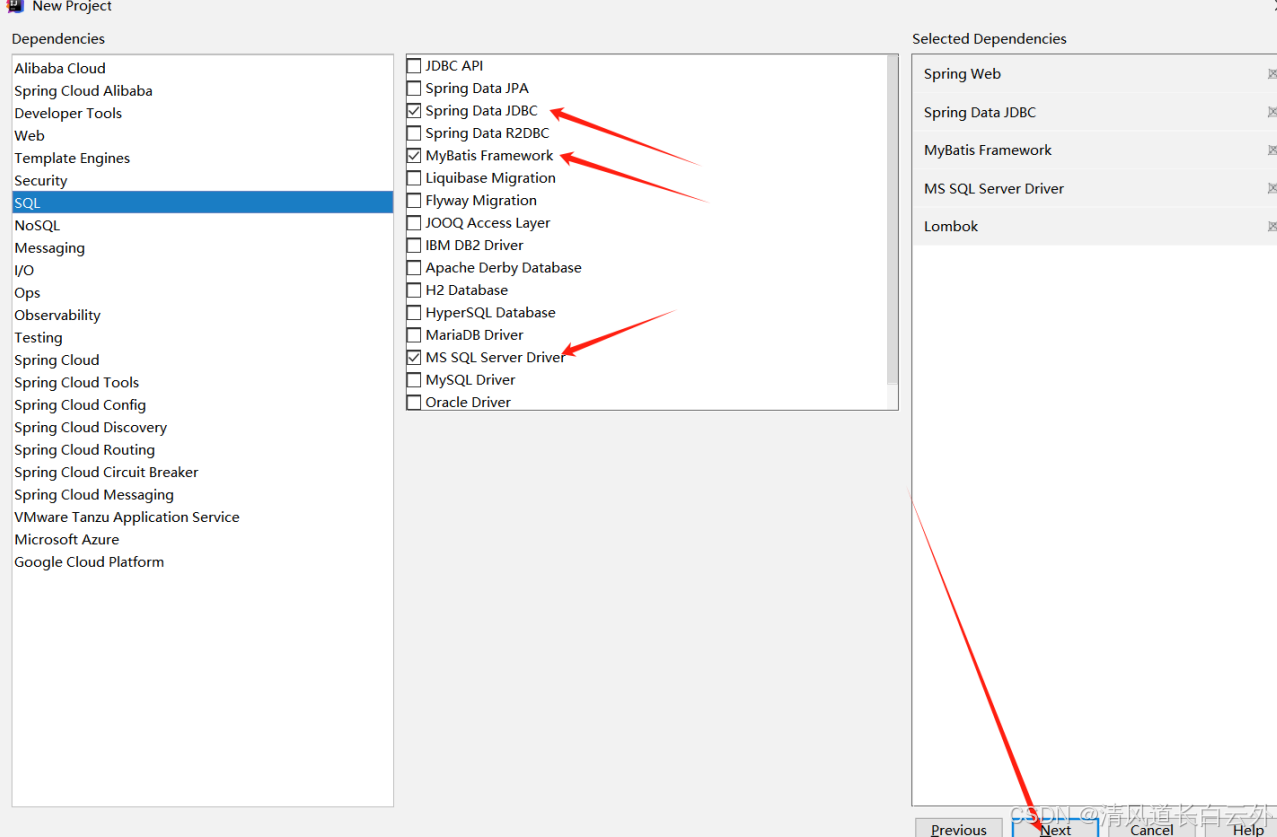This screenshot has height=837, width=1277.
Task: Enable the Spring Data JPA checkbox
Action: click(414, 88)
